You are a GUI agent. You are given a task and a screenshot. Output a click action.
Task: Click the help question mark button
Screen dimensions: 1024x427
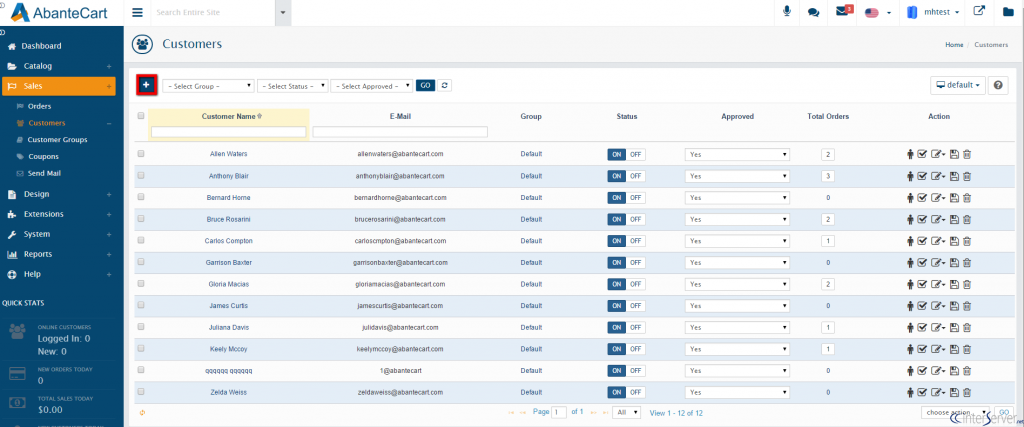click(998, 86)
